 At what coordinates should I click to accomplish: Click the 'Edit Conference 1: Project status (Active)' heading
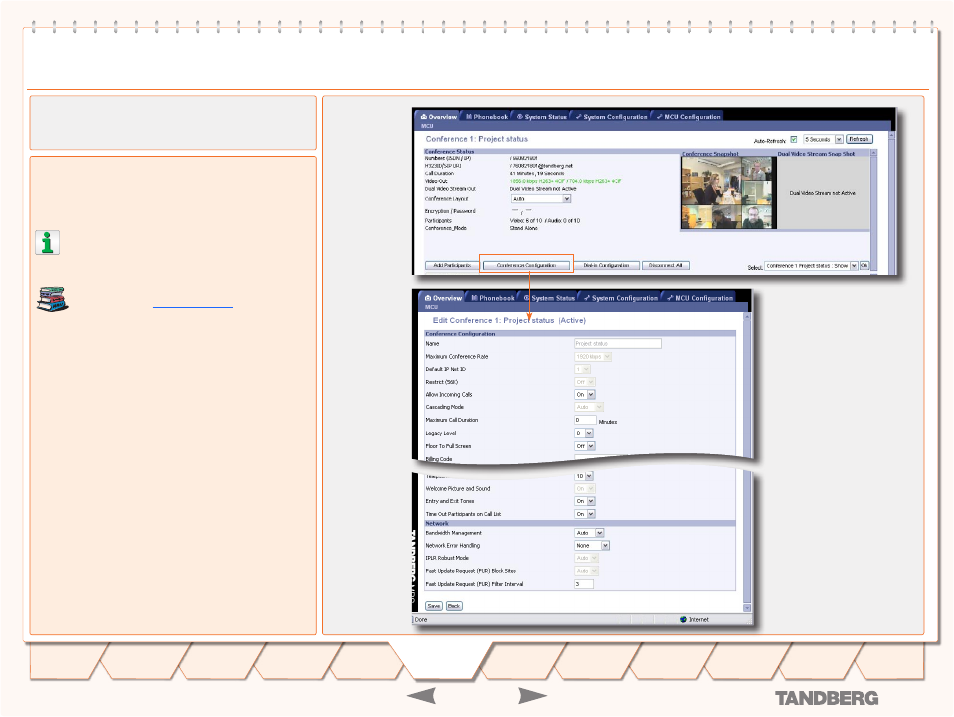509,321
